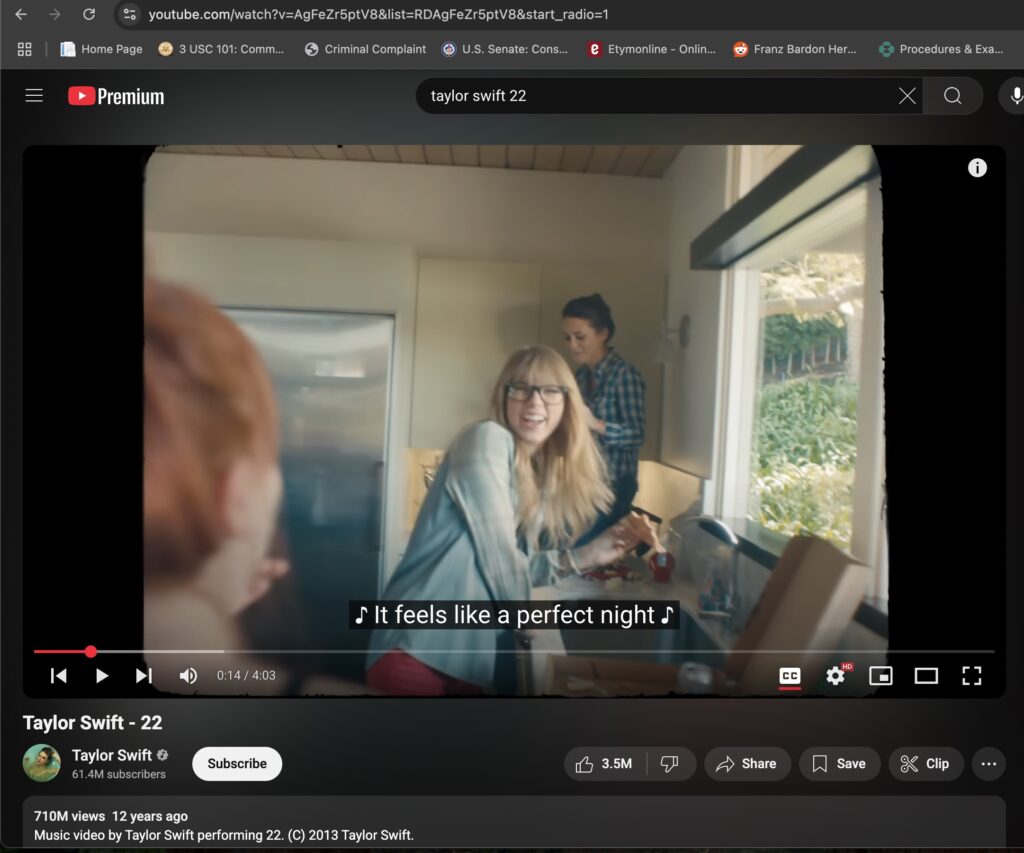Play the paused video
The width and height of the screenshot is (1024, 853).
pos(101,676)
